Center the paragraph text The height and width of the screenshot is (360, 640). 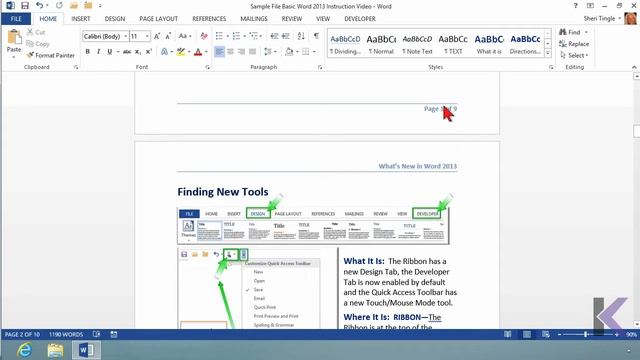tap(231, 52)
